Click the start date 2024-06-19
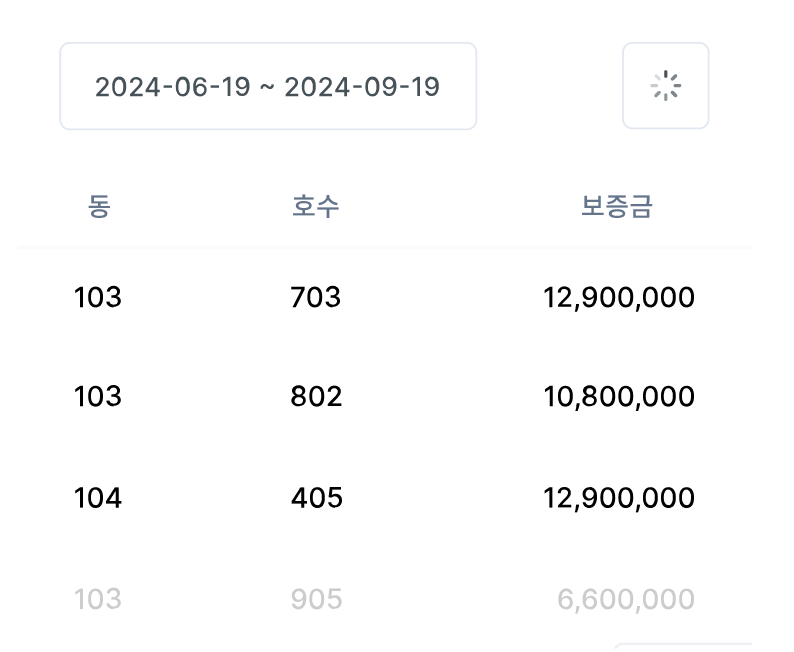Screen dimensions: 794x652 point(171,87)
